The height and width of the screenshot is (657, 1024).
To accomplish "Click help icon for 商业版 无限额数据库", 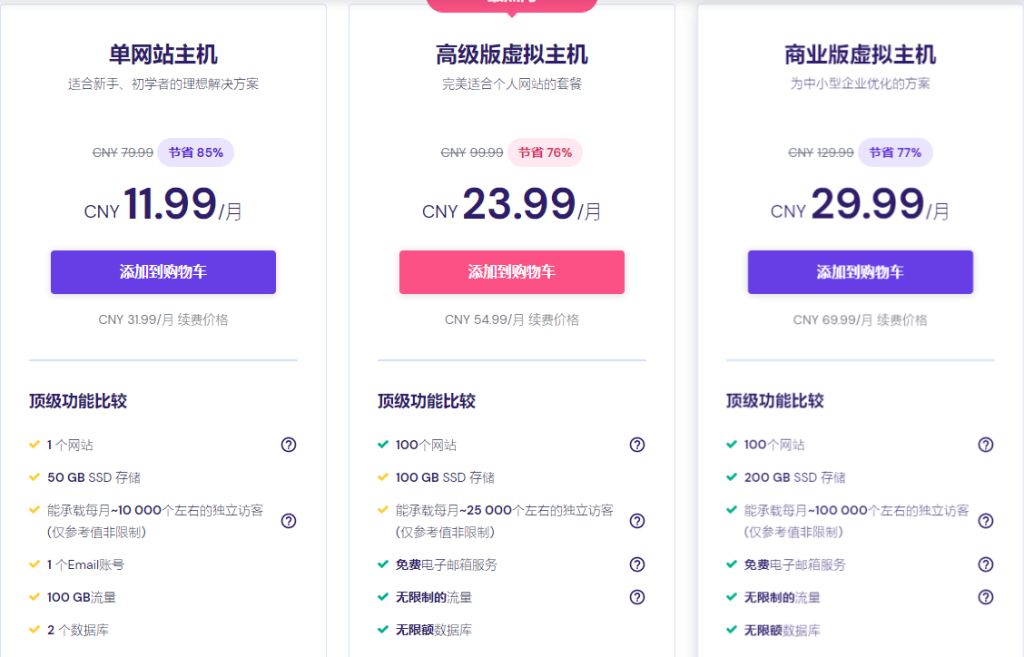I will (985, 630).
